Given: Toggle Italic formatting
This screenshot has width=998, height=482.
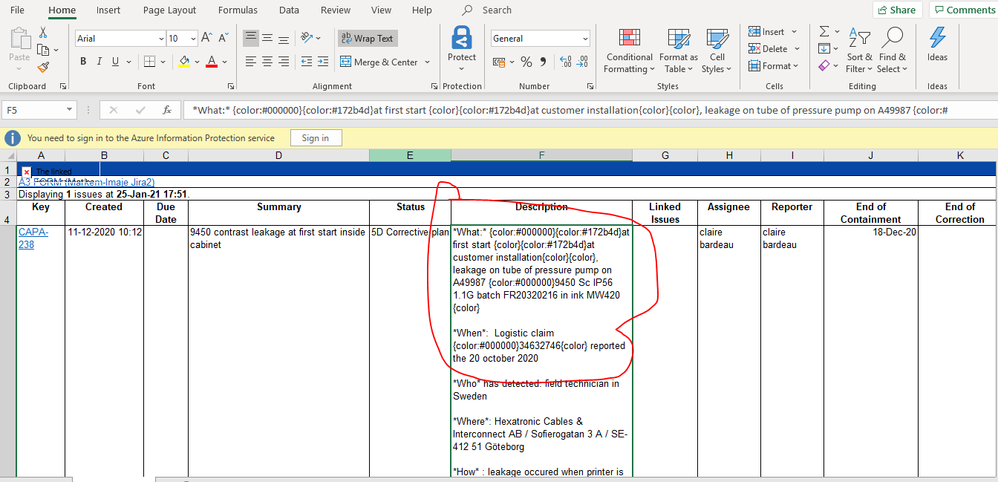Looking at the screenshot, I should 99,62.
